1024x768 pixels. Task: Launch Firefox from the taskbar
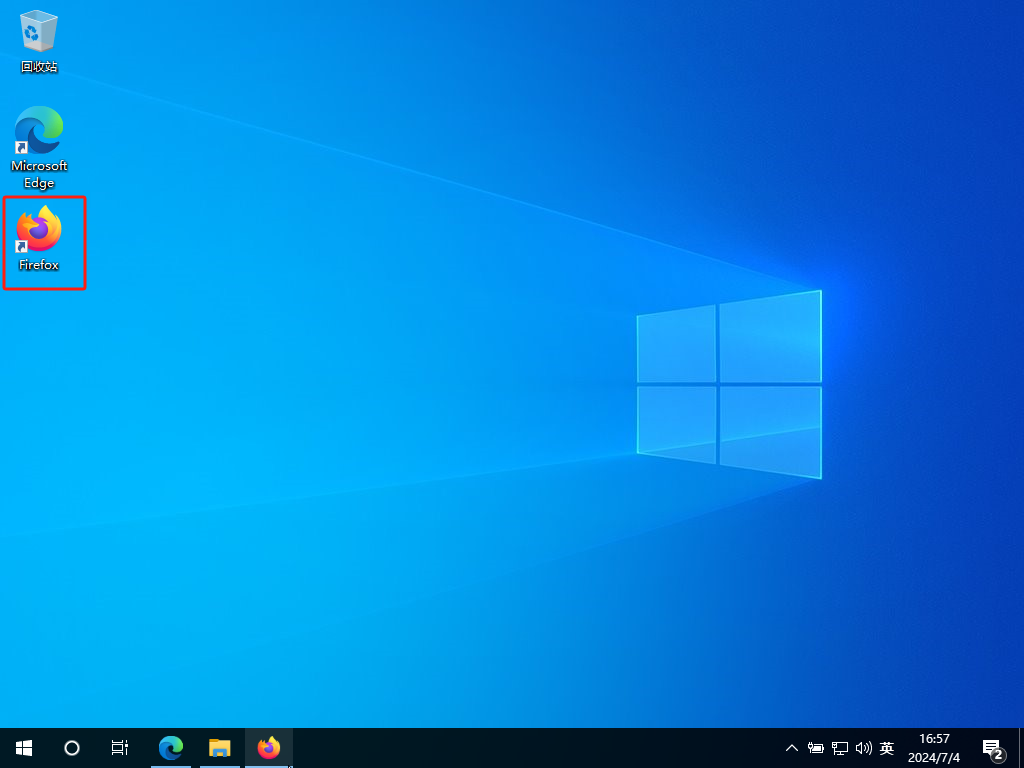click(x=269, y=747)
